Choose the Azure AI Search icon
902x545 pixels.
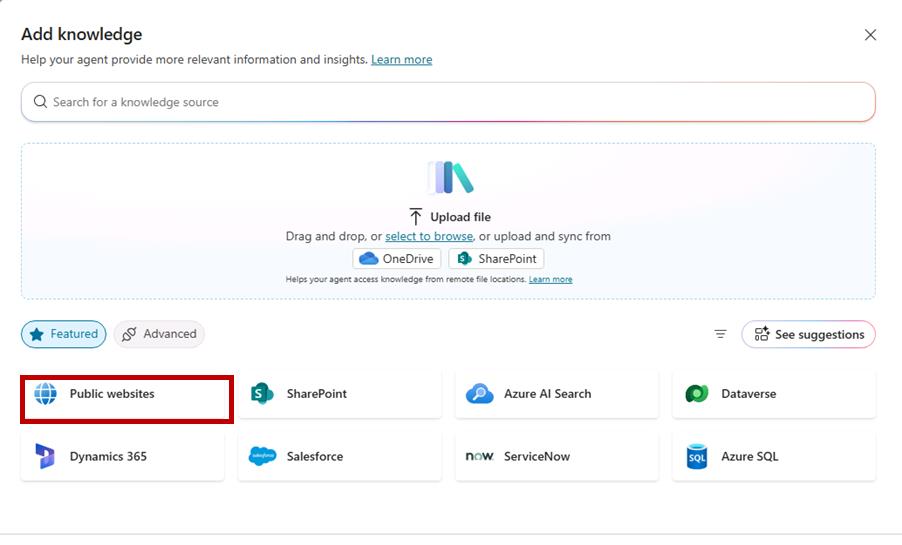(x=479, y=394)
